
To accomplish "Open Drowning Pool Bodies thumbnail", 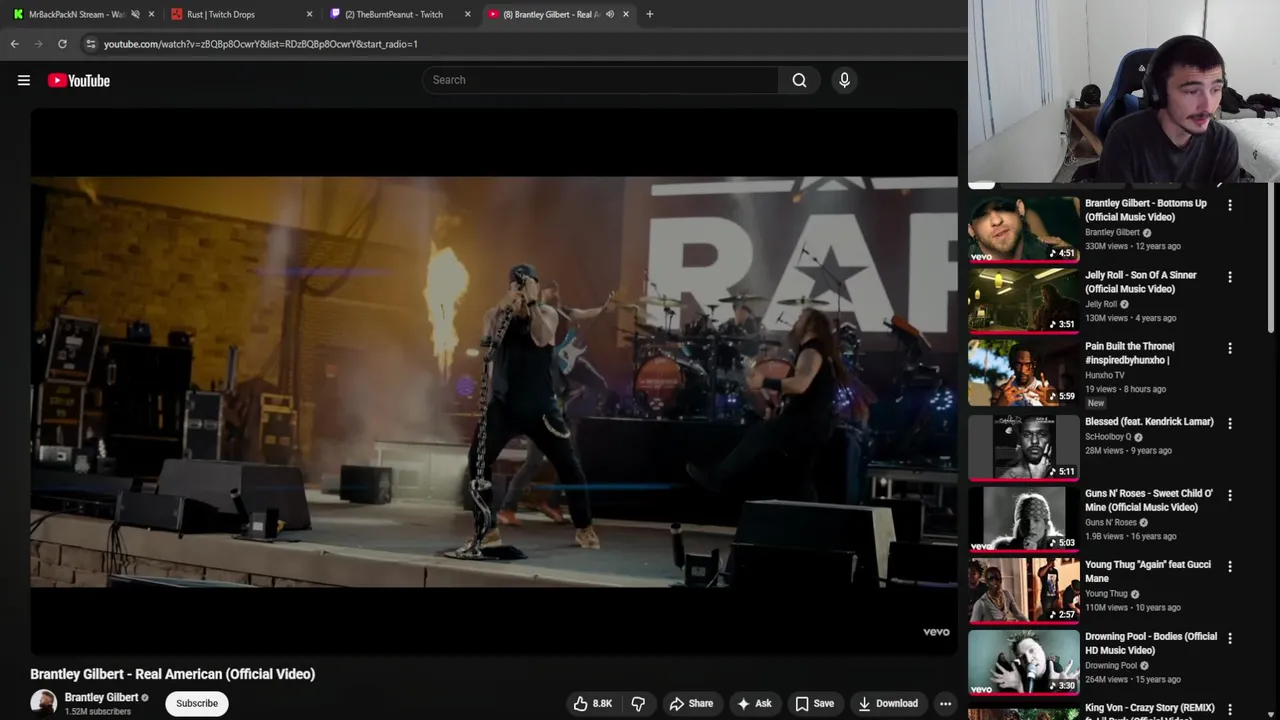I will tap(1023, 662).
